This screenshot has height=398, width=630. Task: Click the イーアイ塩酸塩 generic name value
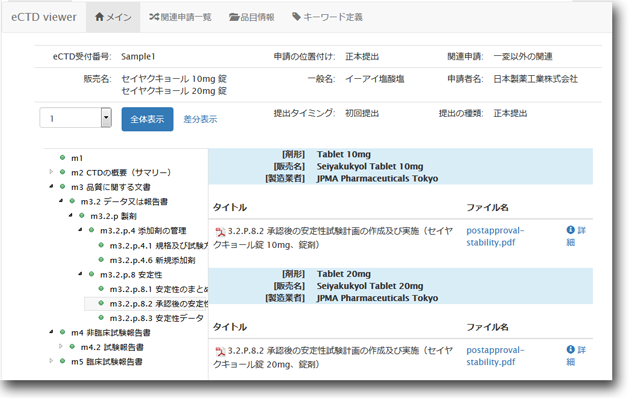[374, 79]
